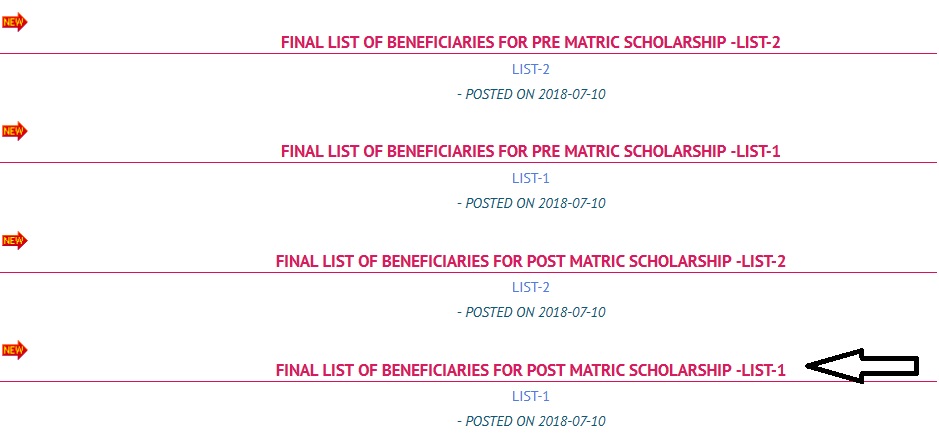Open the LIST-1 link under Post Matric Scholarship
This screenshot has height=436, width=939.
click(x=531, y=396)
